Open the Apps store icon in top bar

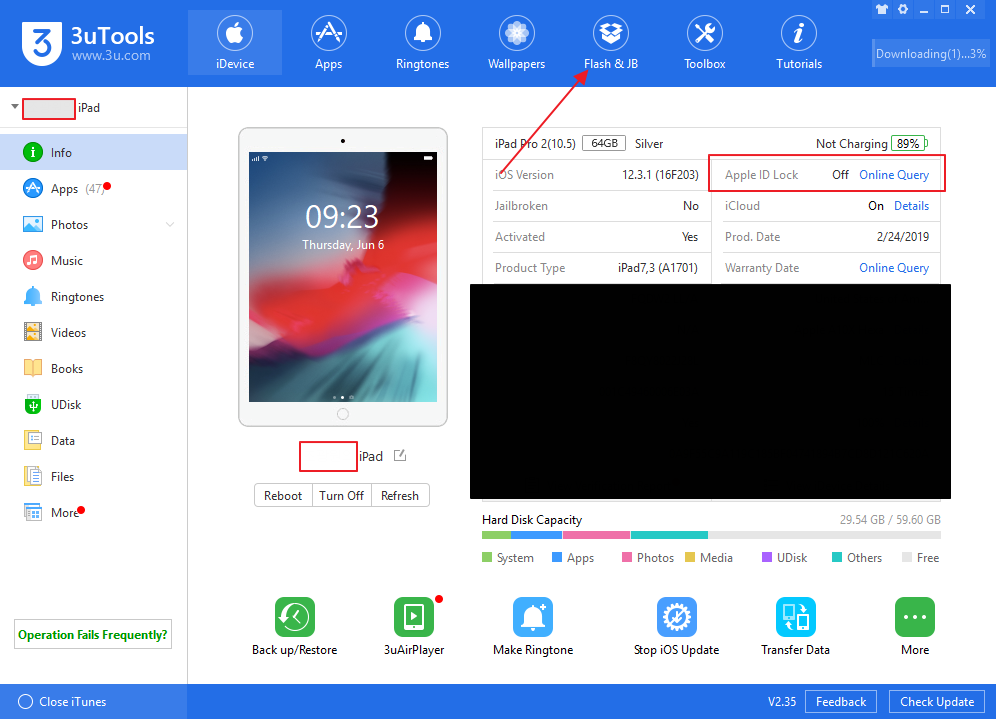coord(328,33)
